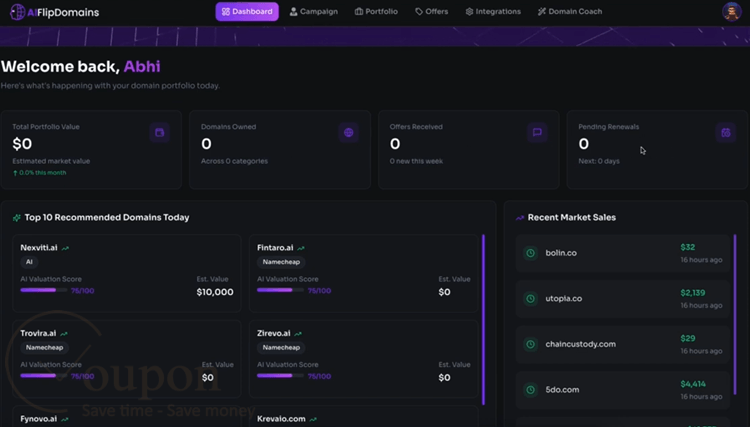
Task: Open the Krevalo.com domain link
Action: pyautogui.click(x=281, y=419)
